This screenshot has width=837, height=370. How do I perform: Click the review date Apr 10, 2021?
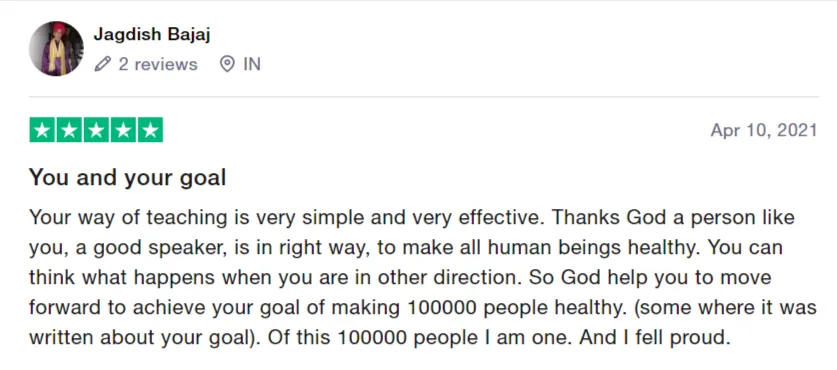tap(764, 130)
